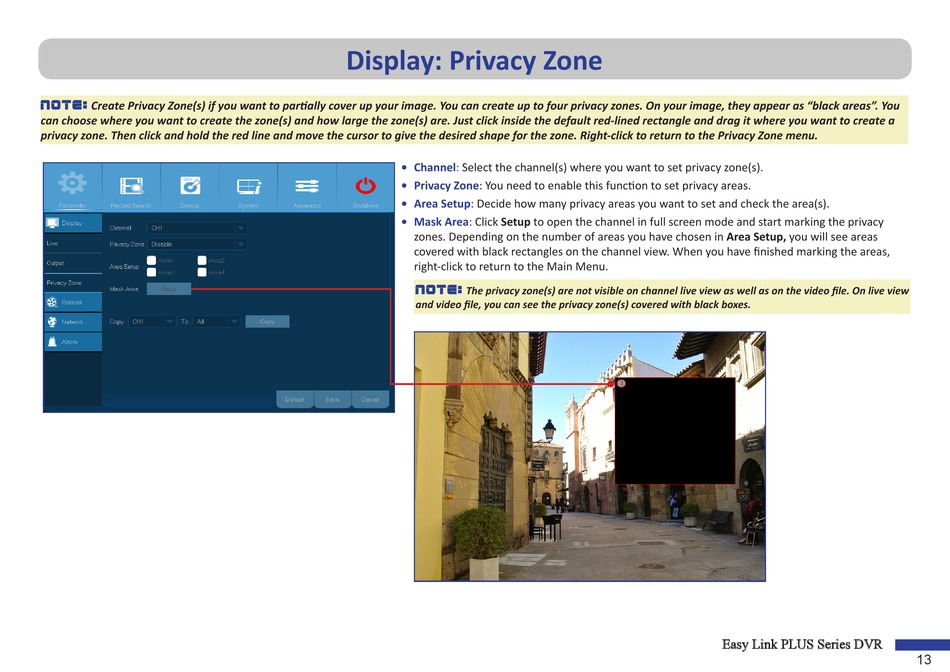This screenshot has height=672, width=950.
Task: Click the Cancel button
Action: tap(370, 399)
